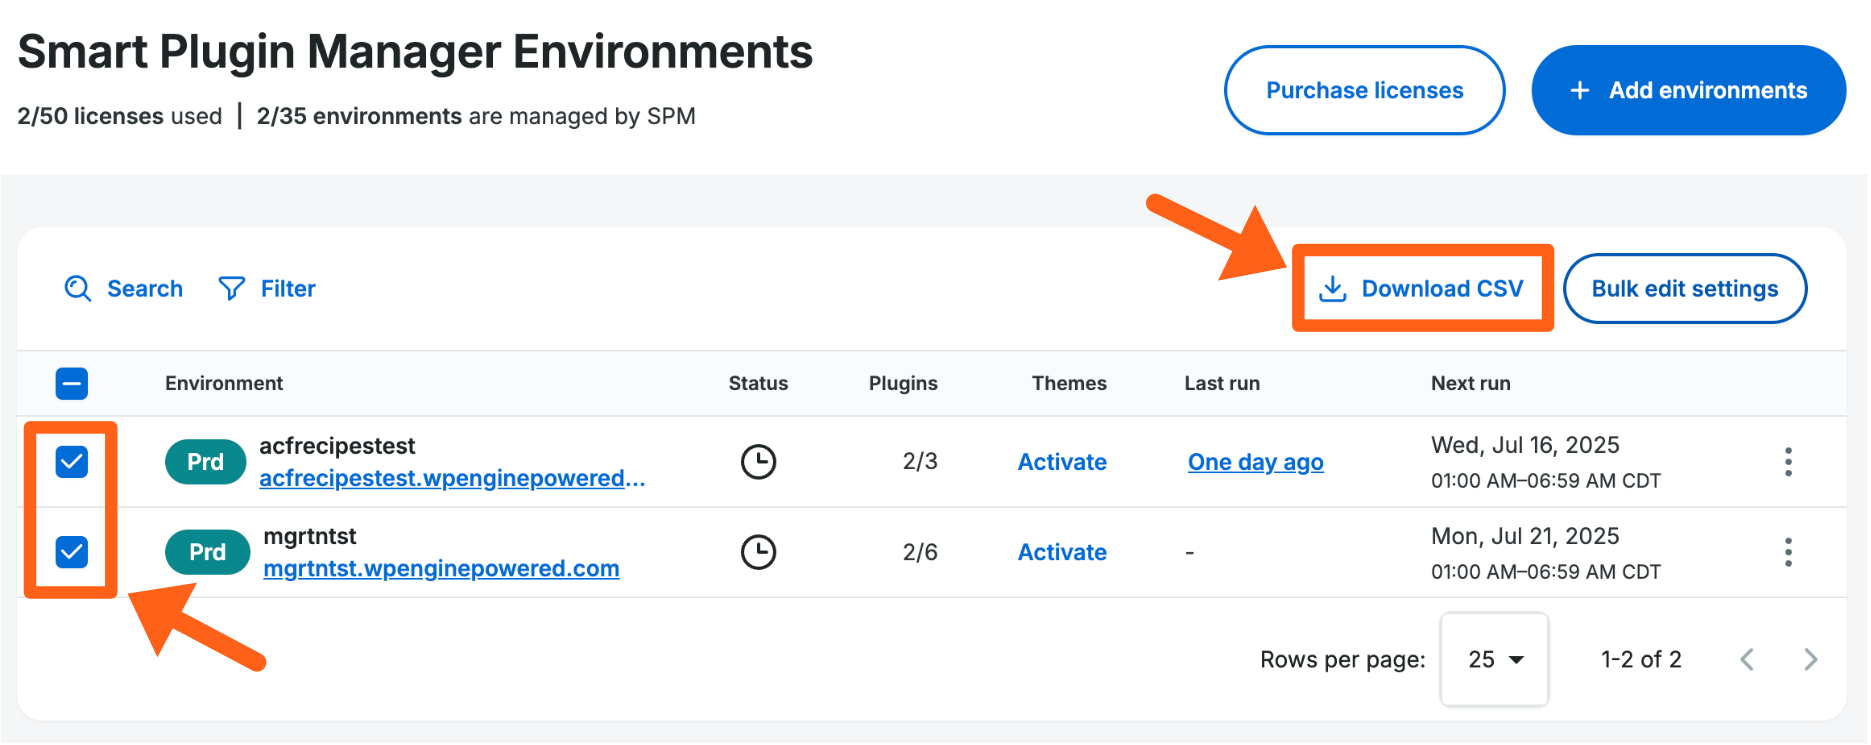Click the scheduled status clock for acfrecipestest
This screenshot has height=745, width=1871.
click(x=758, y=462)
